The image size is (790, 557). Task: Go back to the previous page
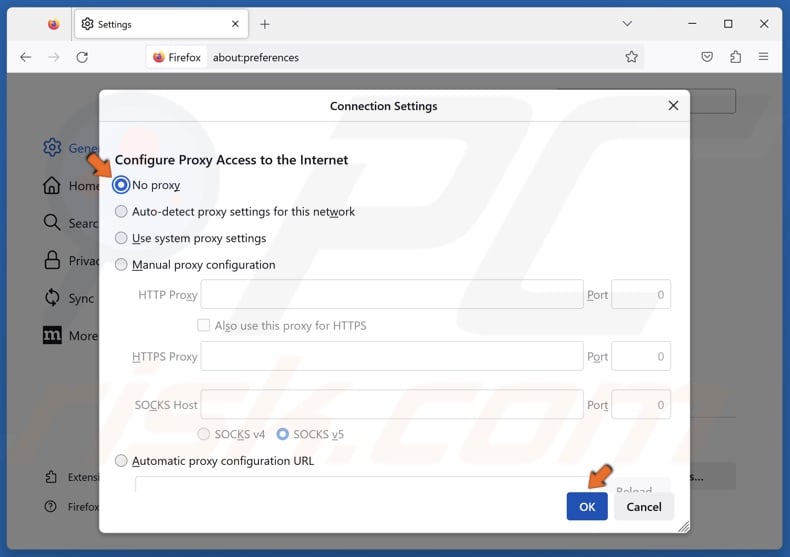(x=26, y=57)
